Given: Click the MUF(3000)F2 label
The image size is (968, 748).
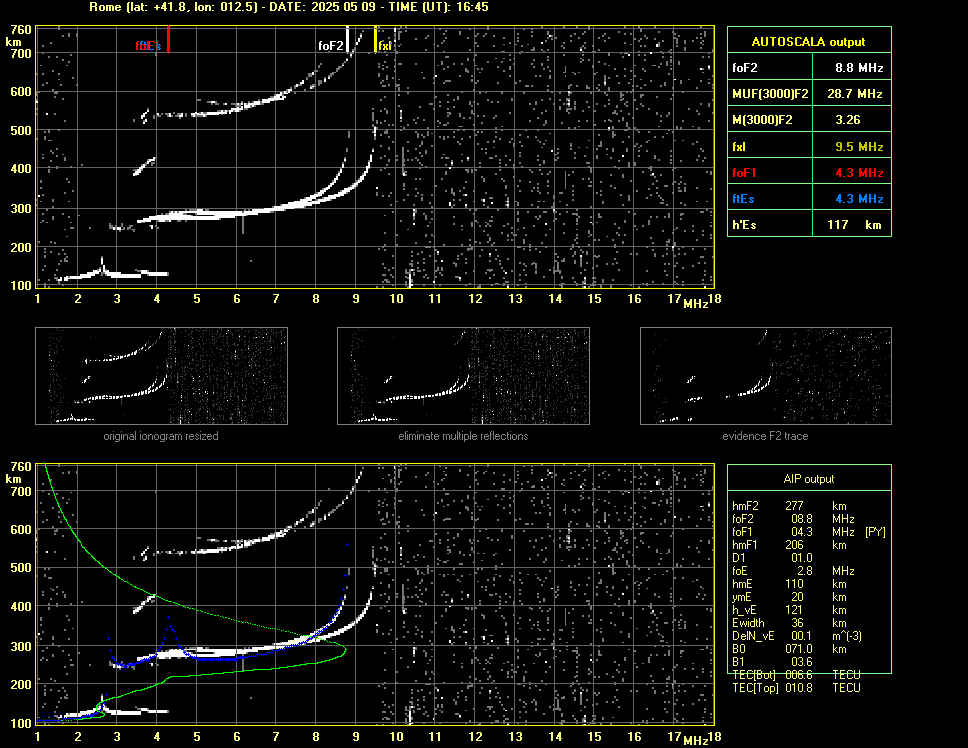Looking at the screenshot, I should pyautogui.click(x=770, y=94).
